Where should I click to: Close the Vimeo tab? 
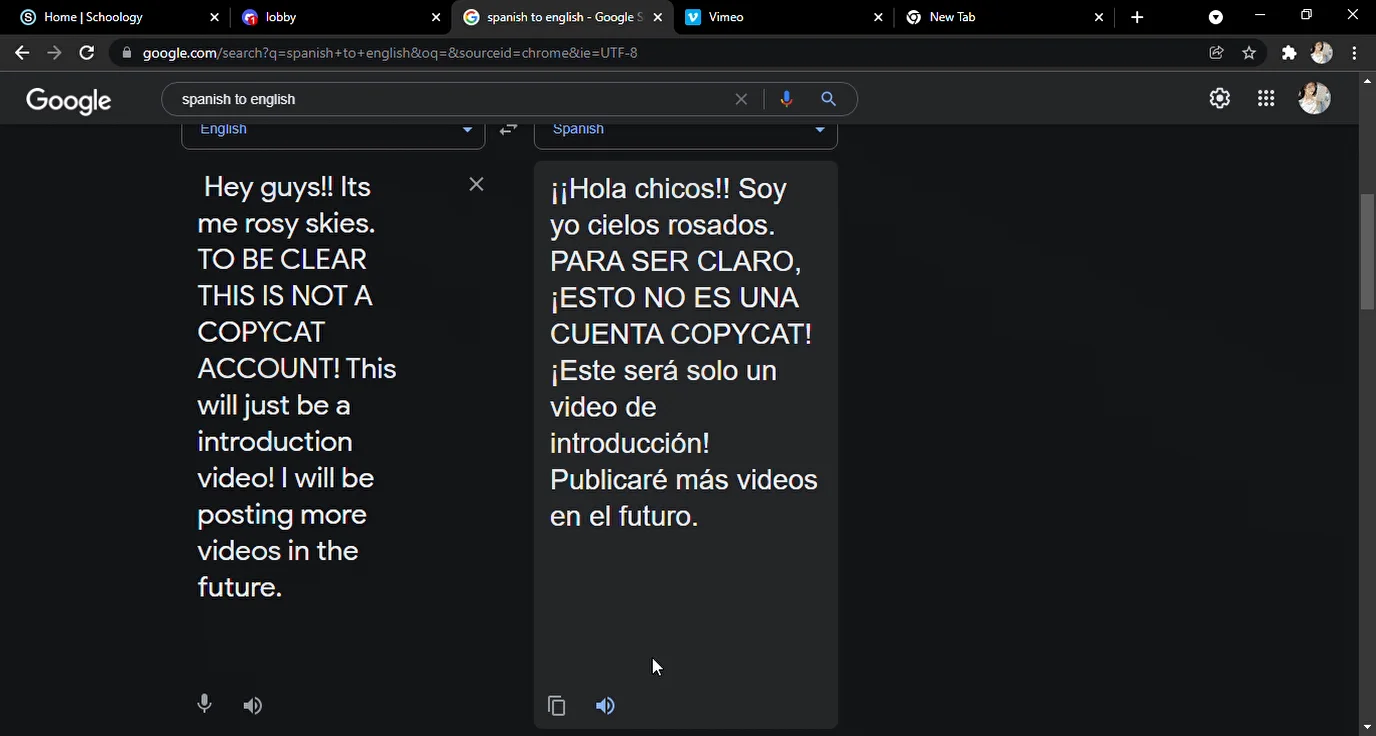[x=879, y=17]
